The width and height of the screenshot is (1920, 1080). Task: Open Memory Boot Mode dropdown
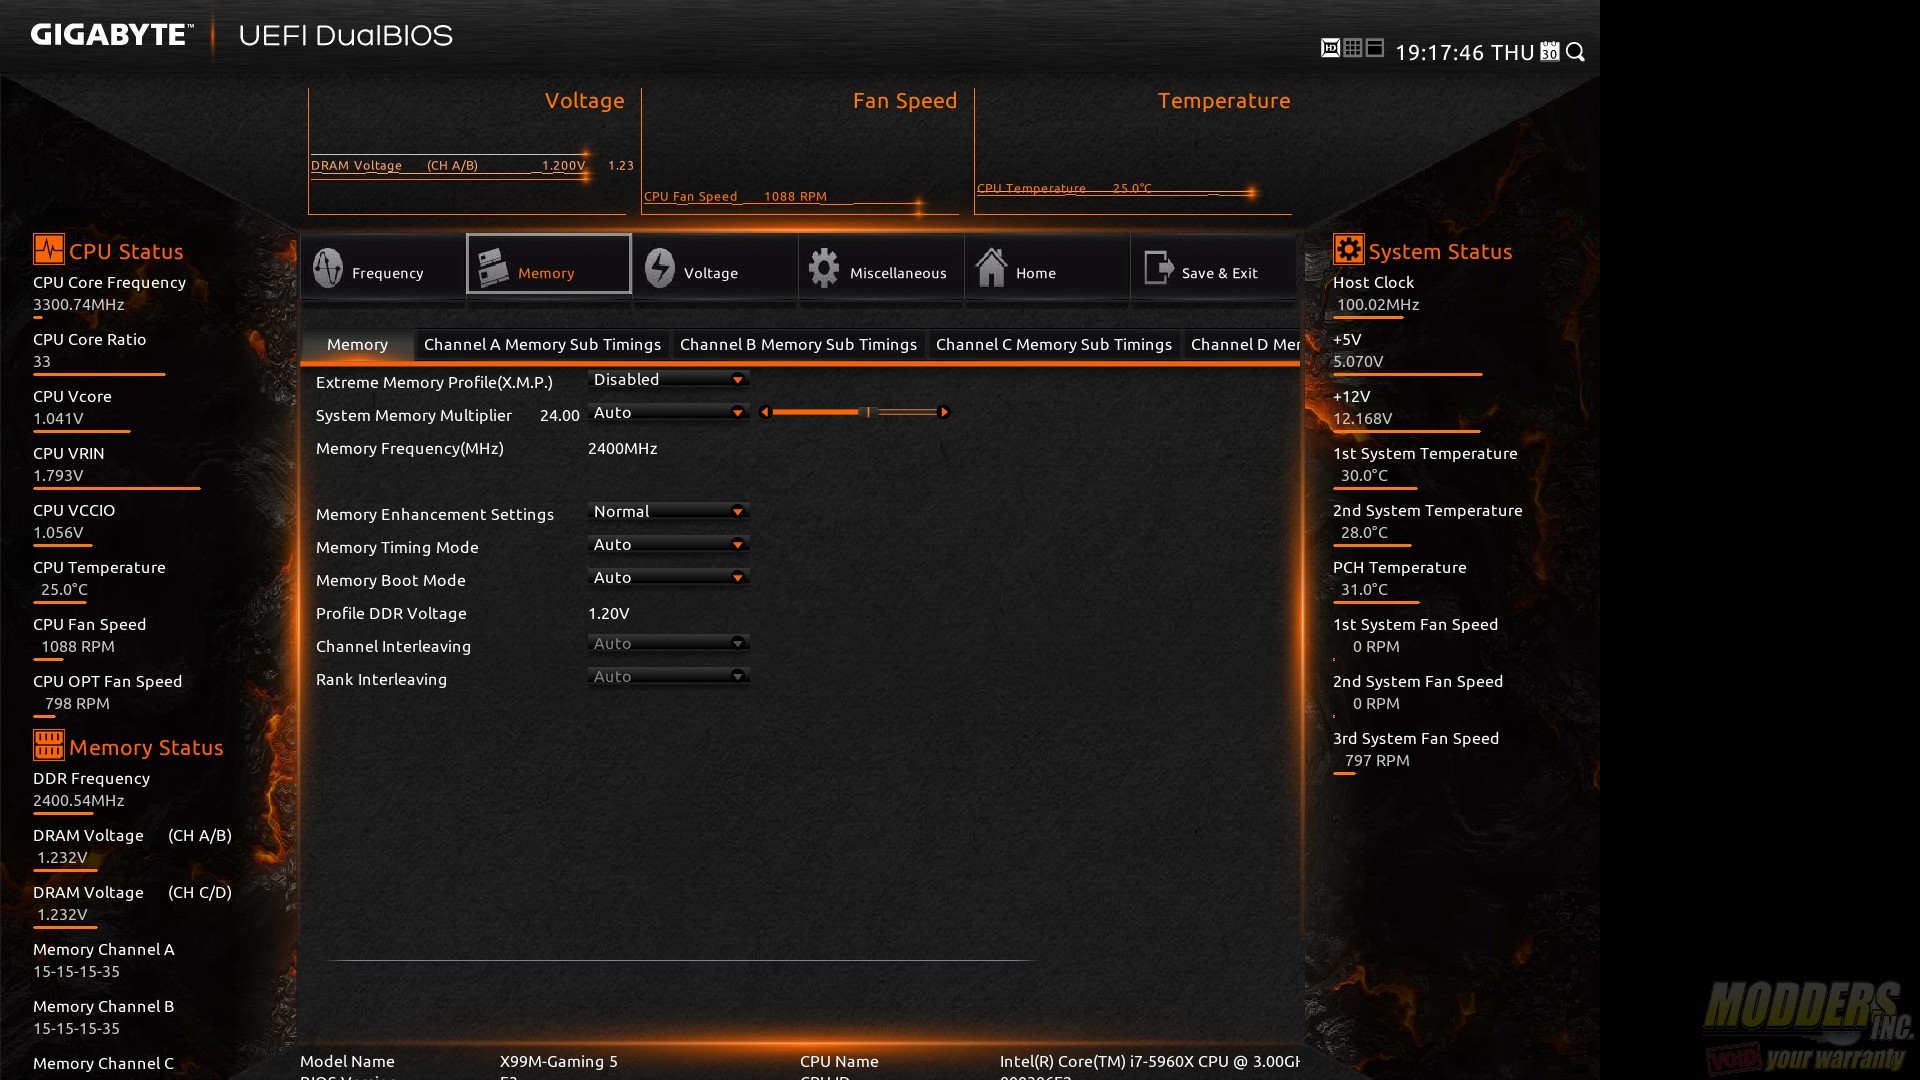tap(669, 577)
